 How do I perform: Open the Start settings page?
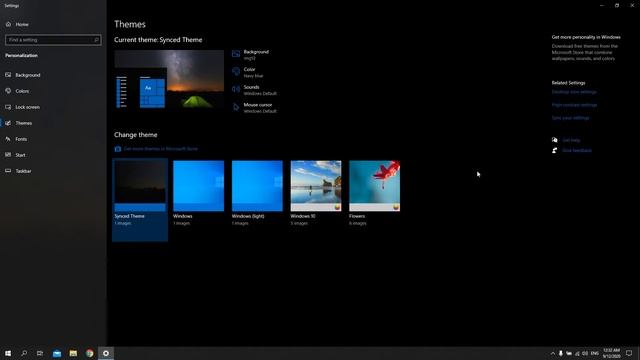[20, 155]
